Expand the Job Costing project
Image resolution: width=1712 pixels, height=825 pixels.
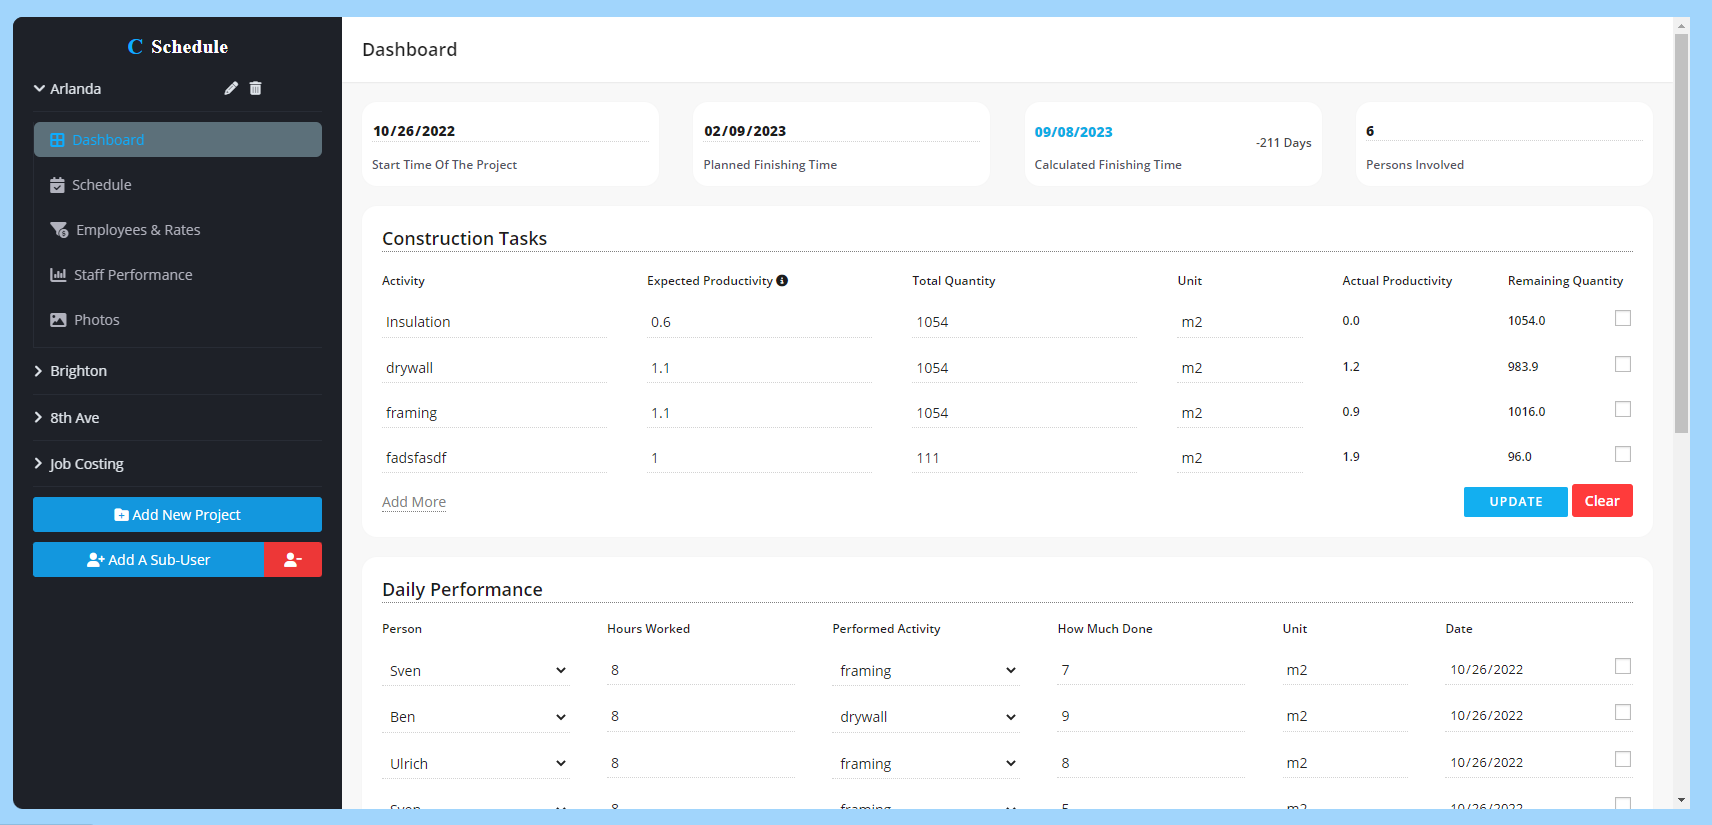tap(86, 464)
